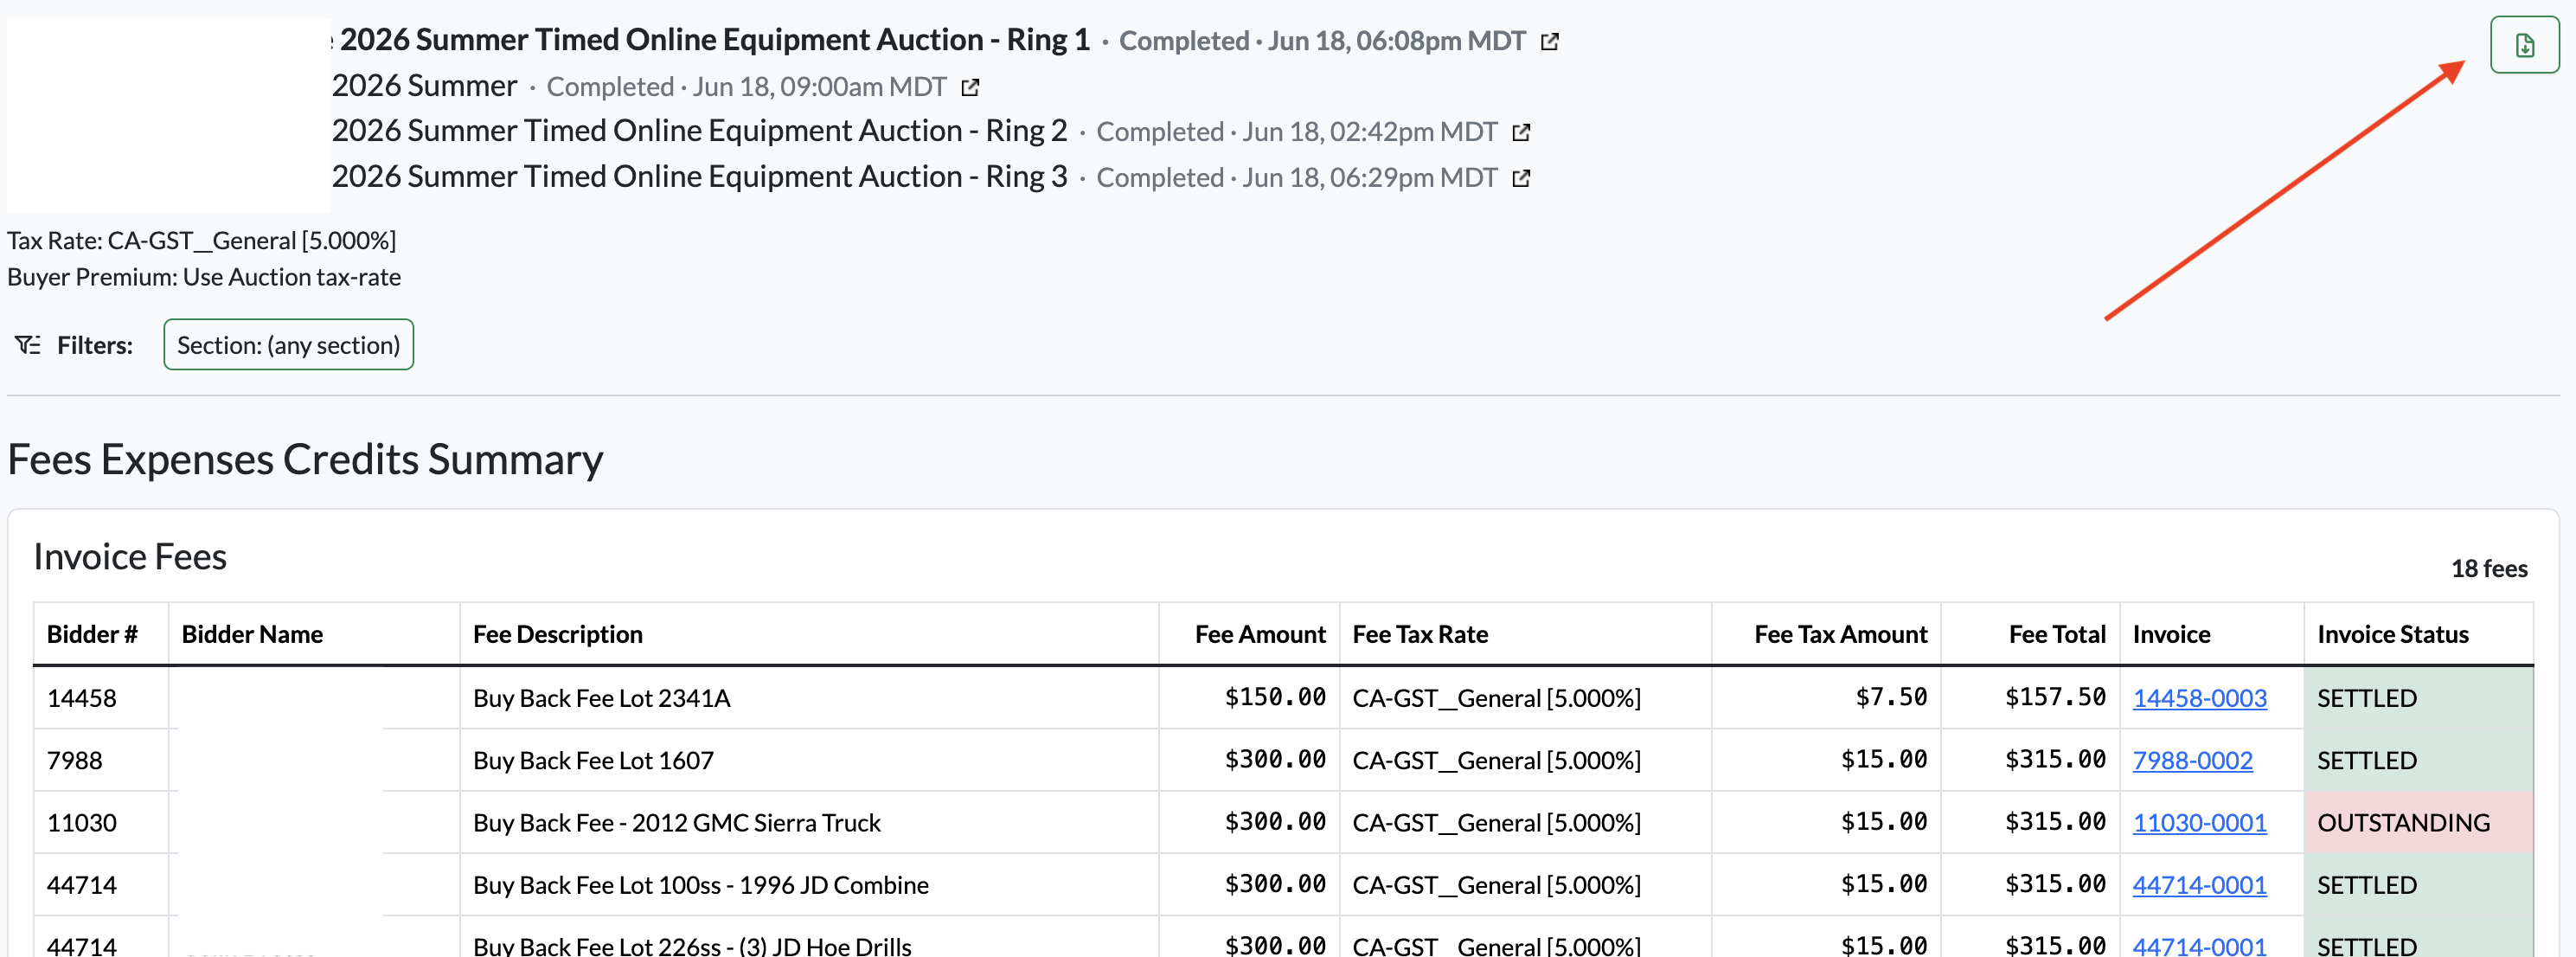Open invoice 7988-0002
Screen dimensions: 2576x957
(x=2192, y=760)
